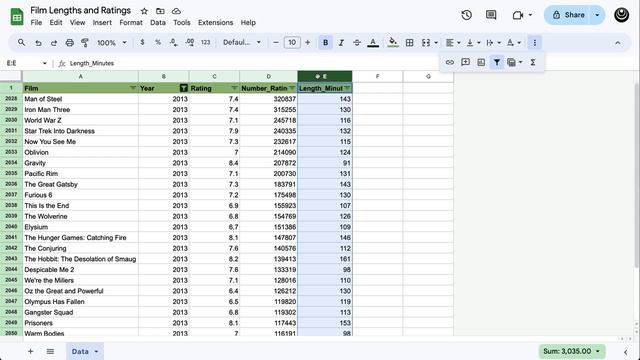Viewport: 640px width, 360px height.
Task: Insert chart icon in overflow toolbar
Action: tap(481, 62)
